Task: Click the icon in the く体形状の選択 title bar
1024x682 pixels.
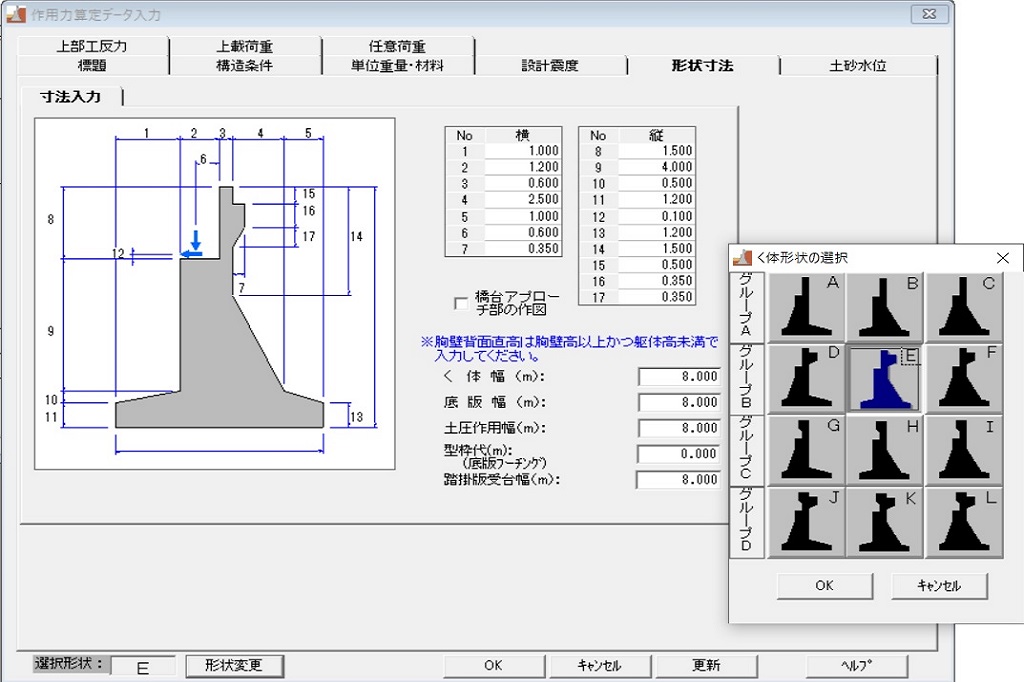Action: coord(742,258)
